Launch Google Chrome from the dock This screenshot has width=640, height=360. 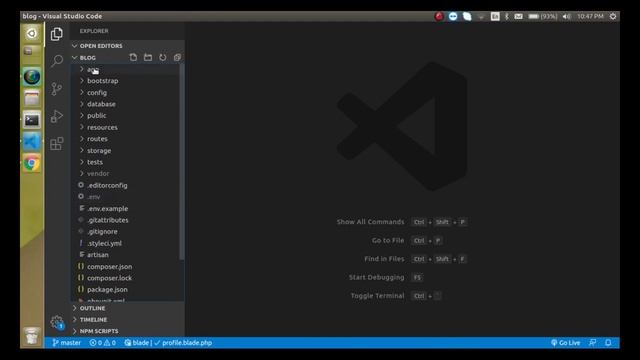pyautogui.click(x=32, y=163)
